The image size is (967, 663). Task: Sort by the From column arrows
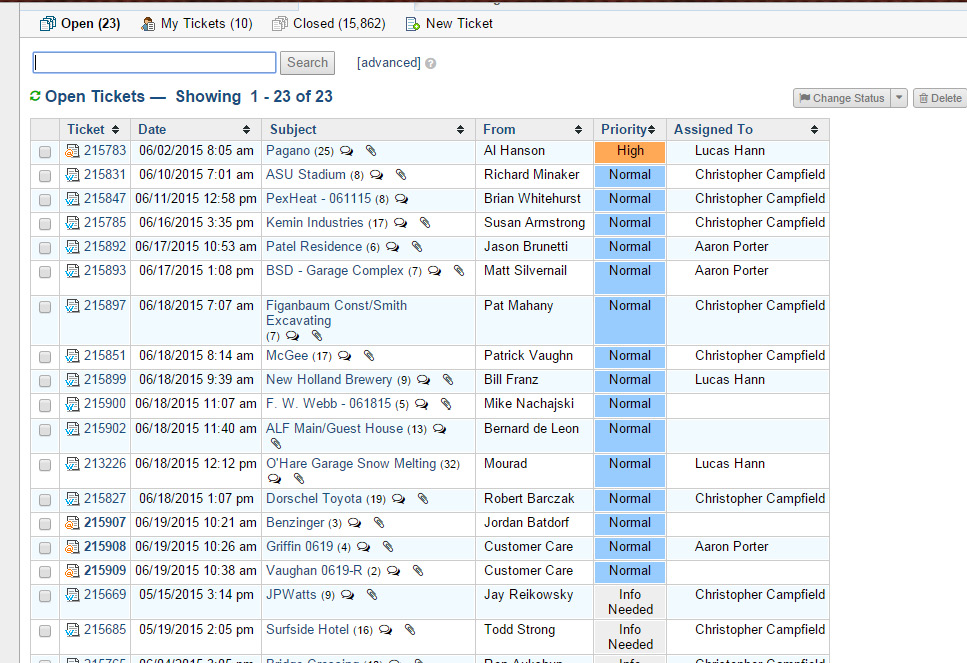click(578, 130)
